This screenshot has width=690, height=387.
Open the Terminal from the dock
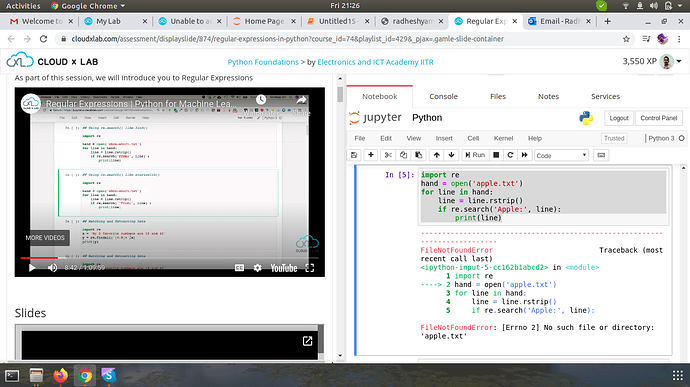pyautogui.click(x=12, y=376)
